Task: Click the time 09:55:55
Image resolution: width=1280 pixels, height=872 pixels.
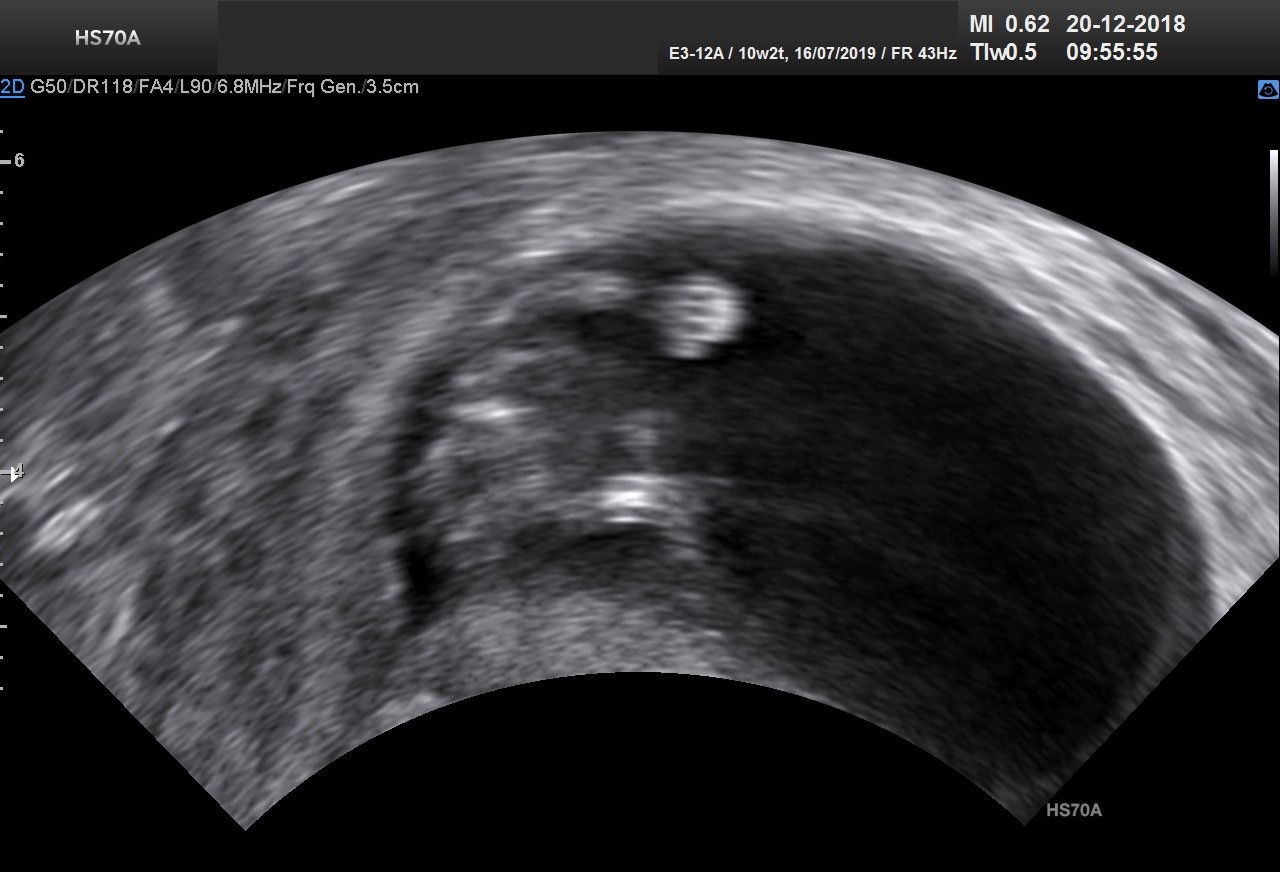Action: click(x=1111, y=52)
